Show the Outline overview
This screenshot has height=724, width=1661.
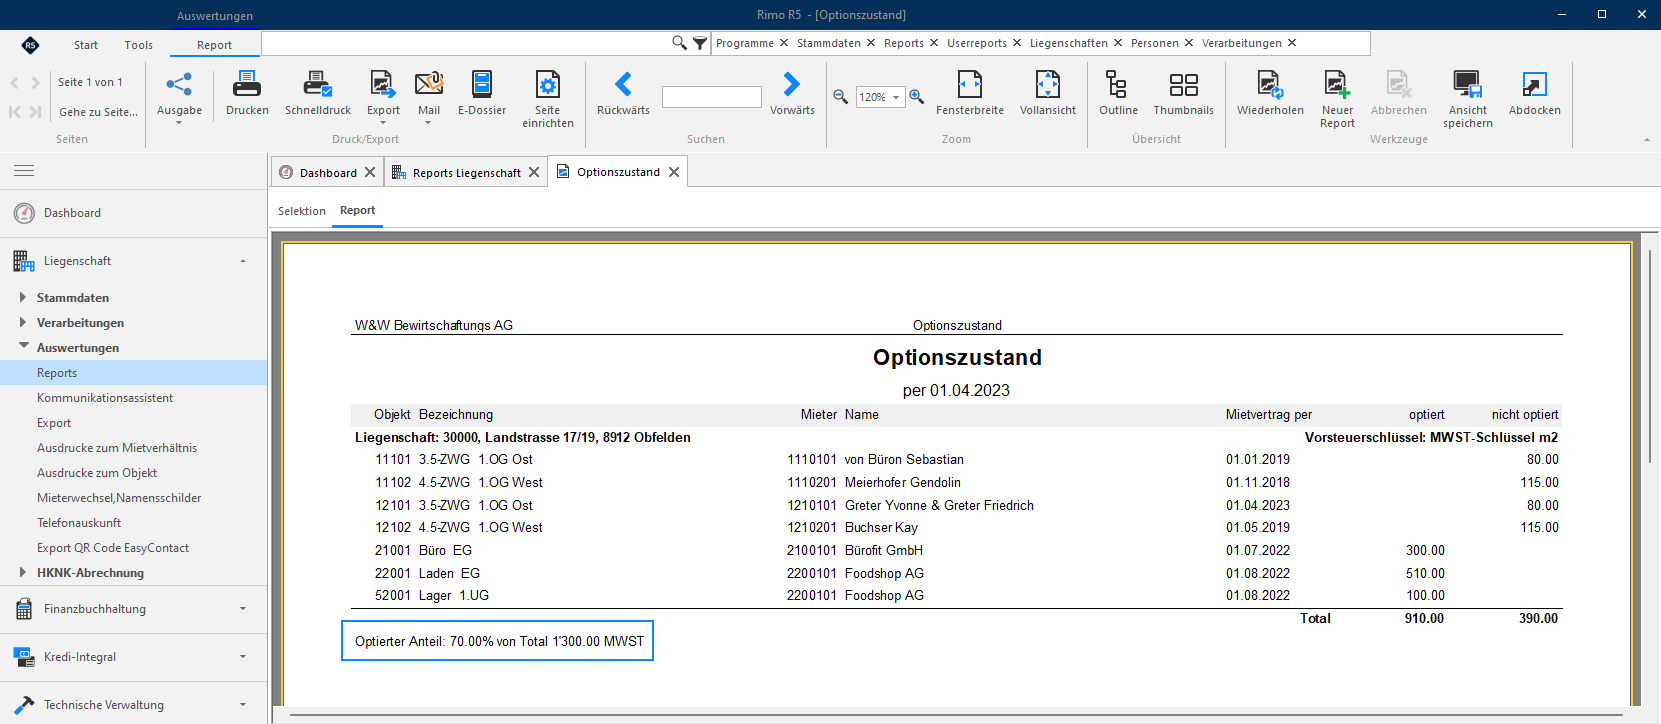click(1118, 94)
